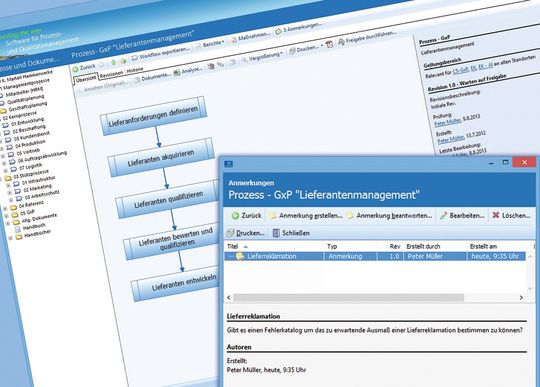Select the Lieferreklamation annotation row
Image resolution: width=540 pixels, height=387 pixels.
(x=375, y=256)
